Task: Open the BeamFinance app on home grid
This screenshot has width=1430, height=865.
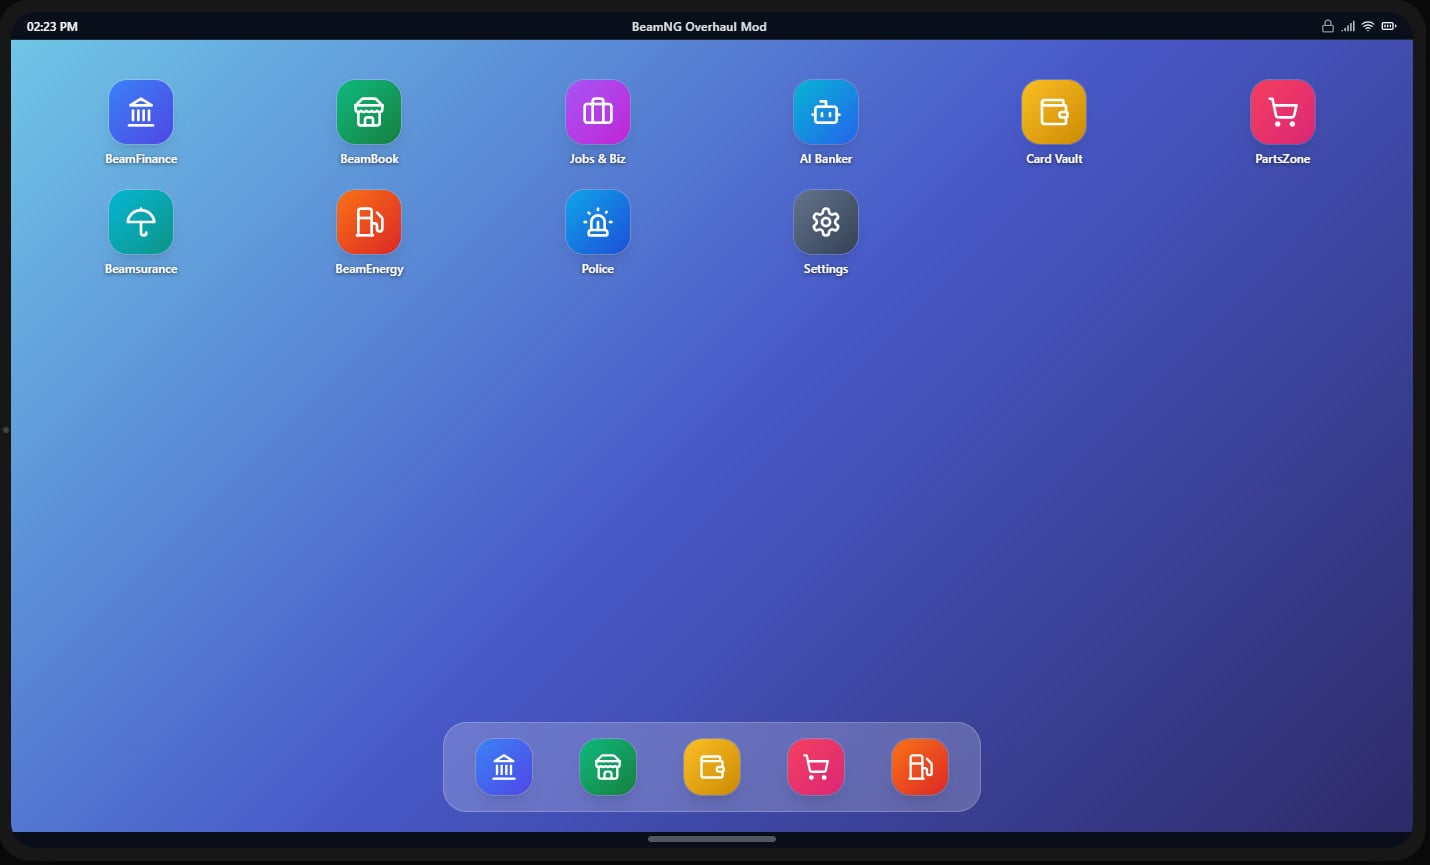Action: pyautogui.click(x=141, y=112)
